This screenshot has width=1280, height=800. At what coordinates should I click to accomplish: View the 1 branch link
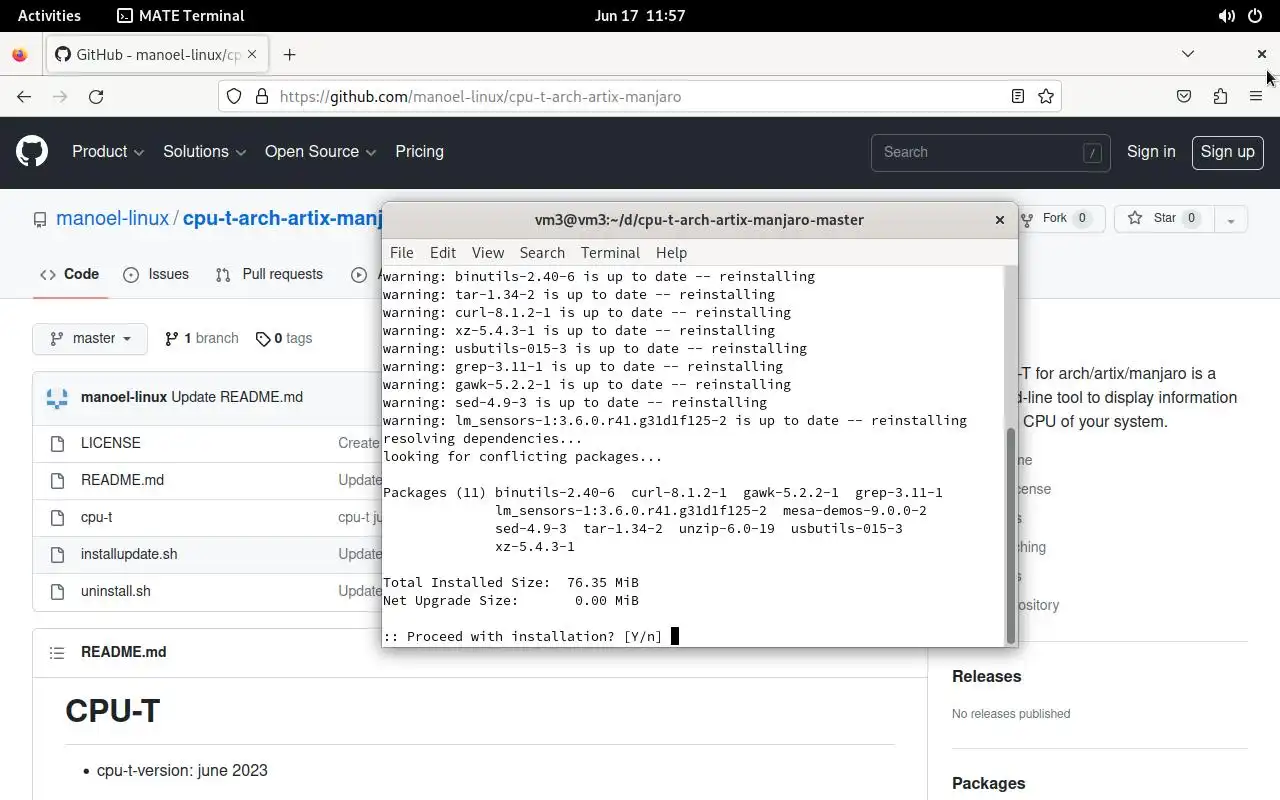(201, 339)
